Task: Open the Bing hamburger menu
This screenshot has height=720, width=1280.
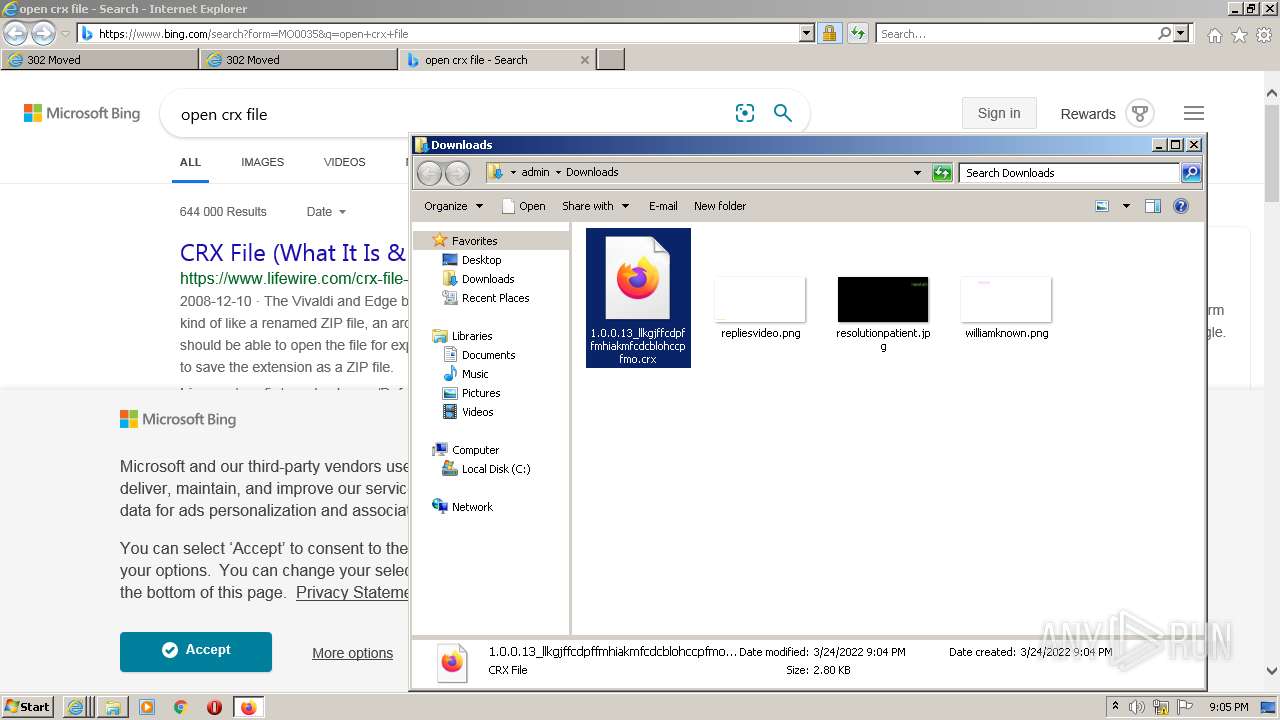Action: [x=1194, y=114]
